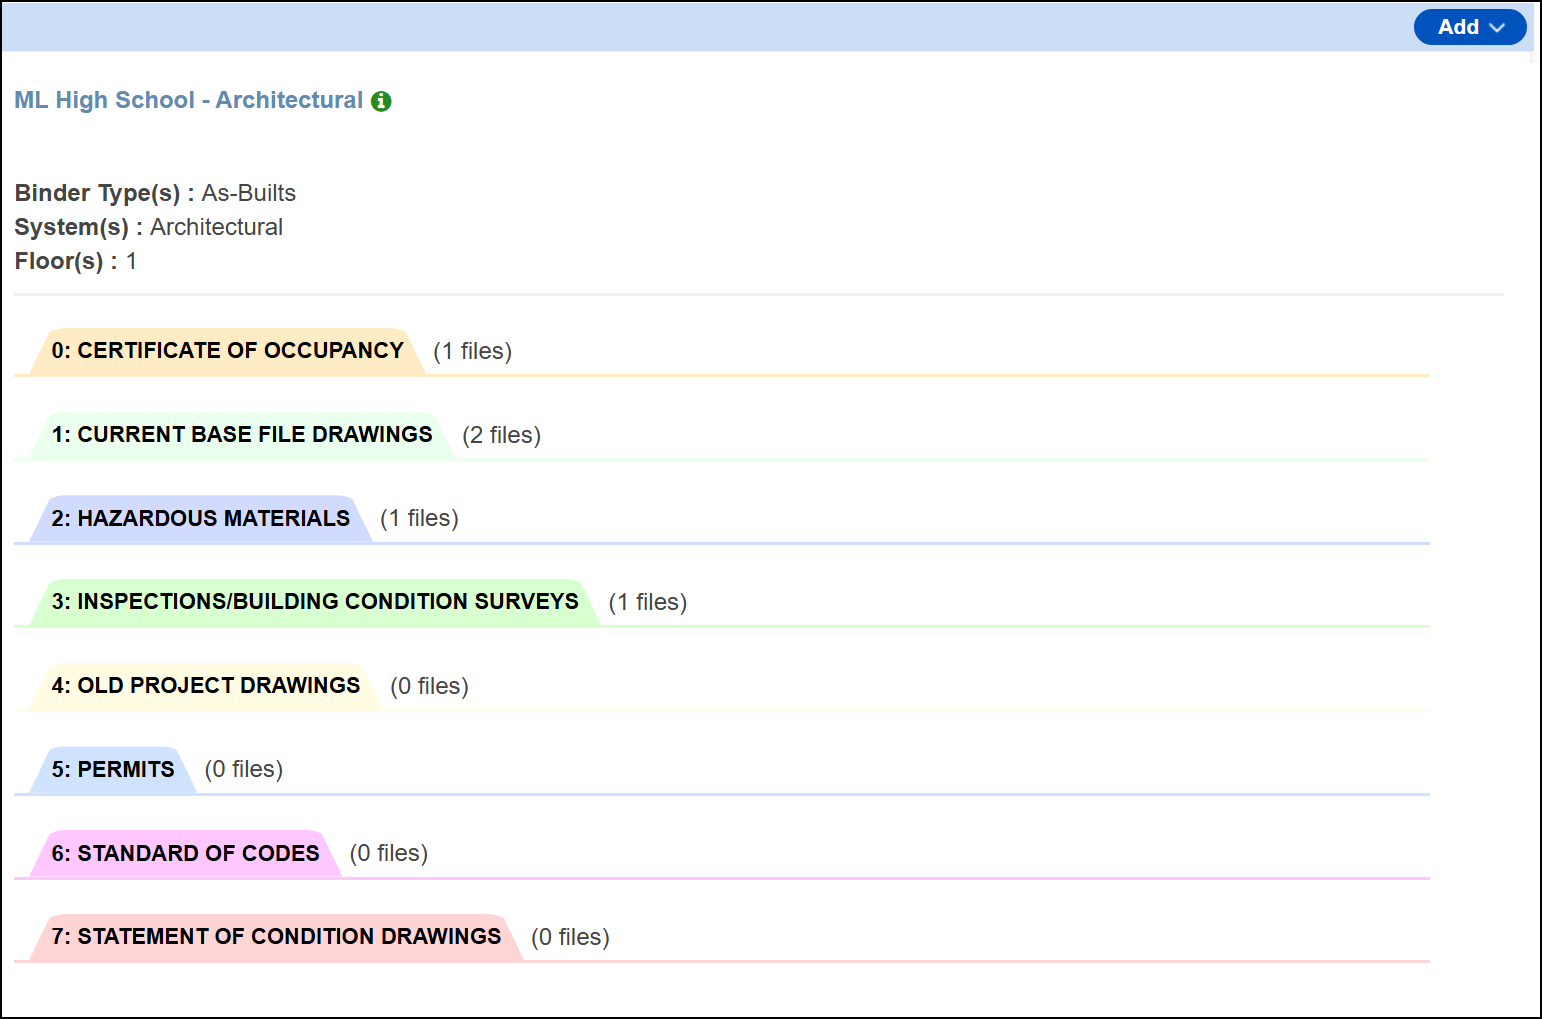Click (0 files) next to Old Project Drawings

tap(429, 687)
